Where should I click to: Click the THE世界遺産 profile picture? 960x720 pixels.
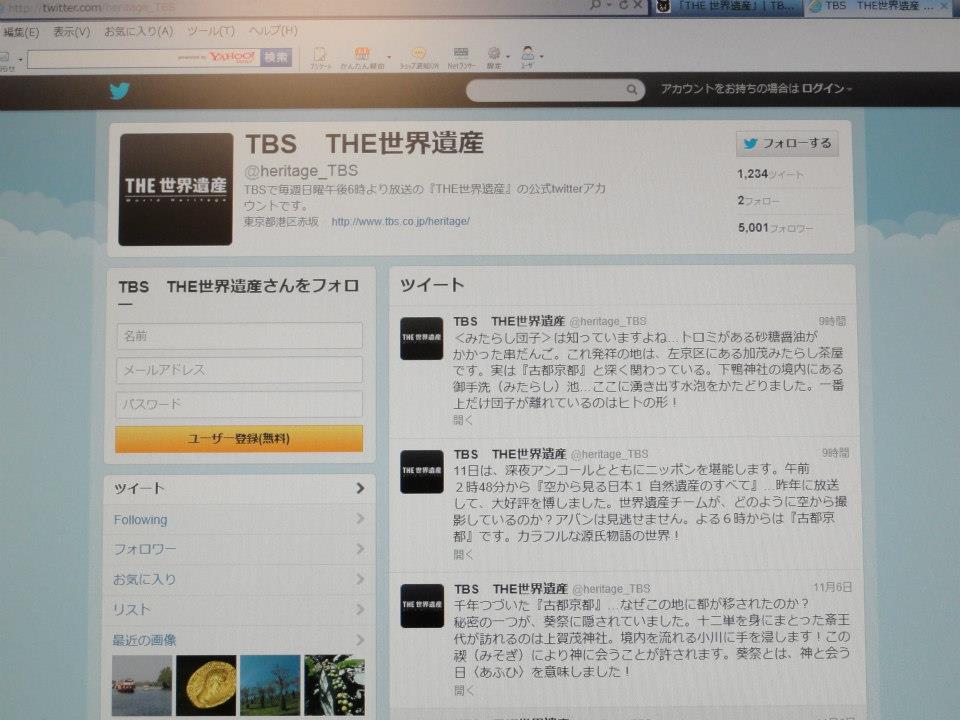[176, 189]
